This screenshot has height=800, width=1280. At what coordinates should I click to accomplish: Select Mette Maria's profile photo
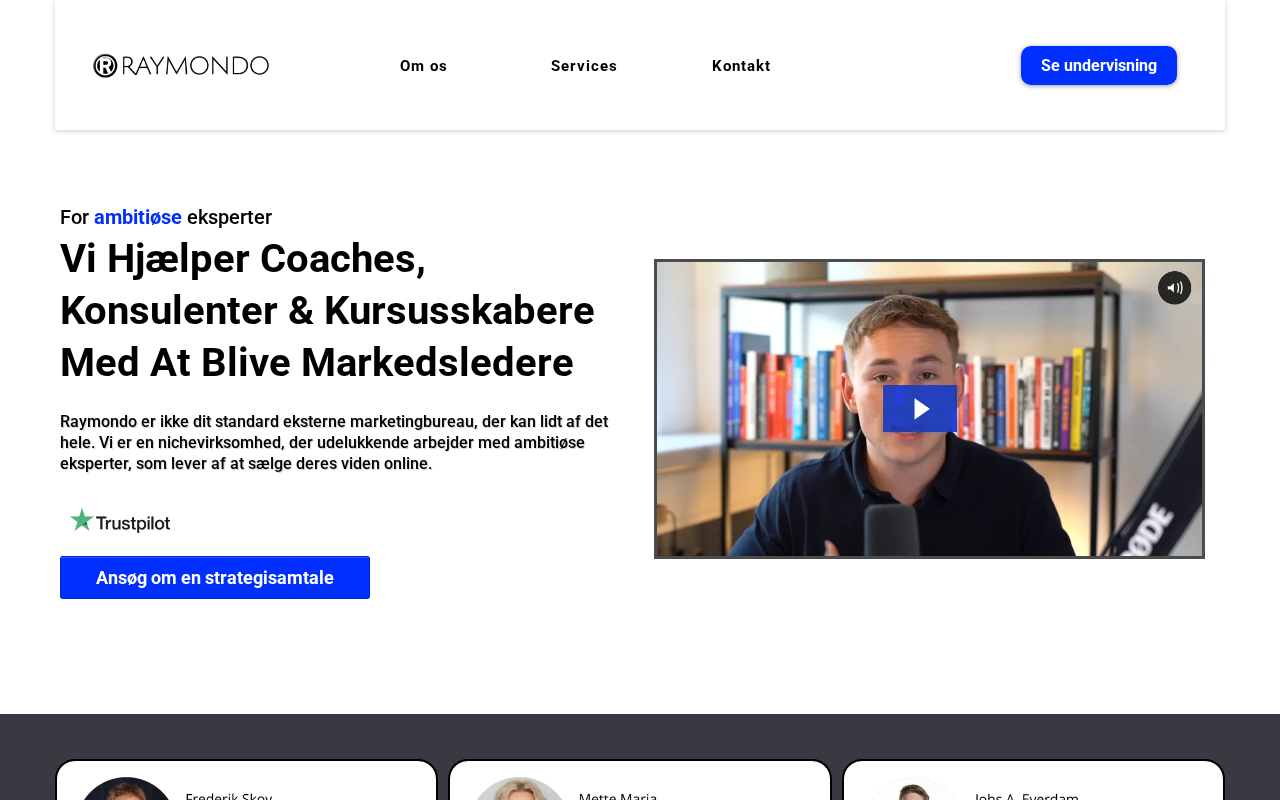pos(519,789)
